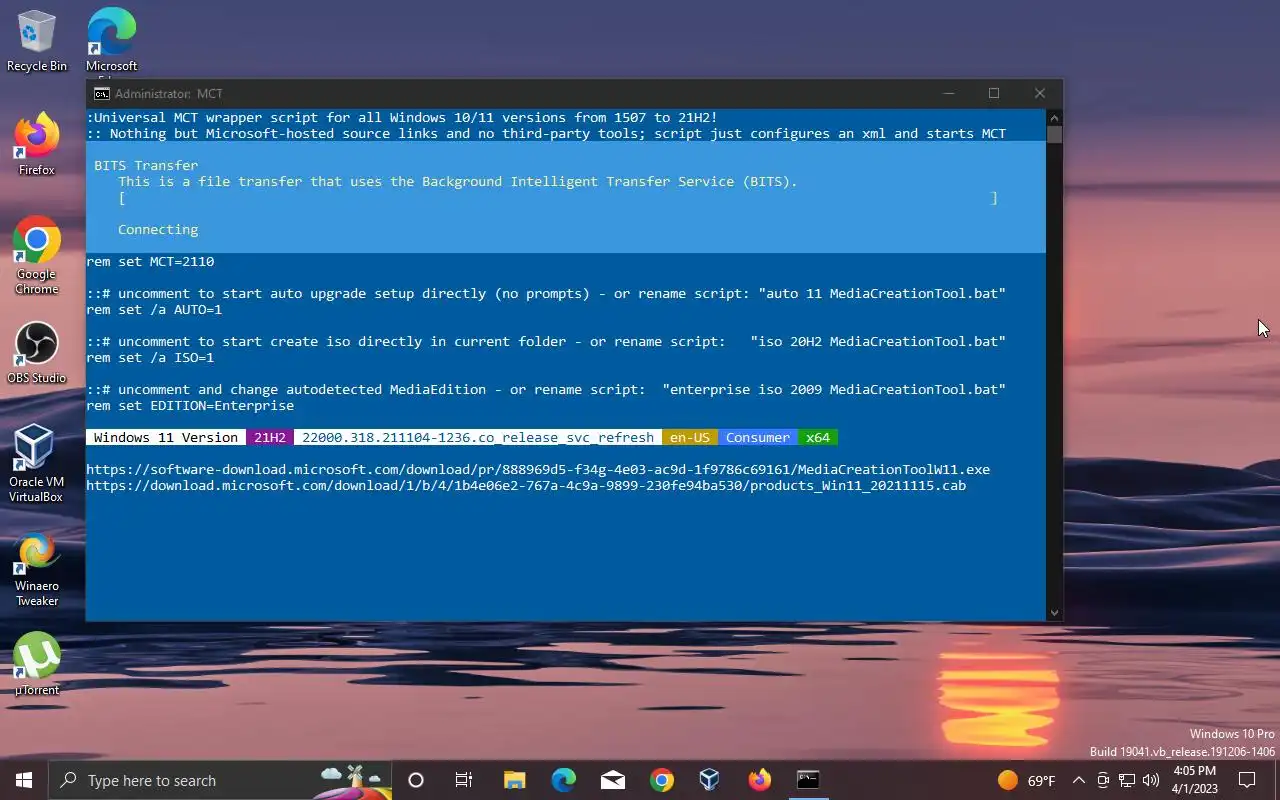Maximize the MCT command window
Screen dimensions: 1280x800
click(994, 93)
